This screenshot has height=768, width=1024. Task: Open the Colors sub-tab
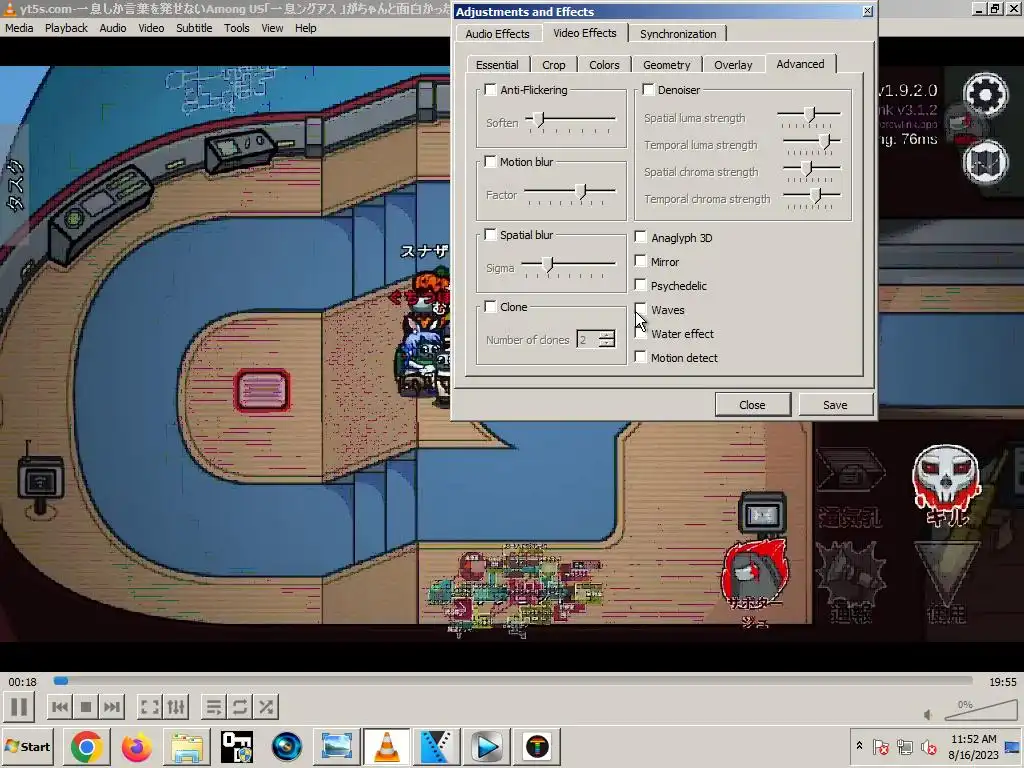(604, 65)
